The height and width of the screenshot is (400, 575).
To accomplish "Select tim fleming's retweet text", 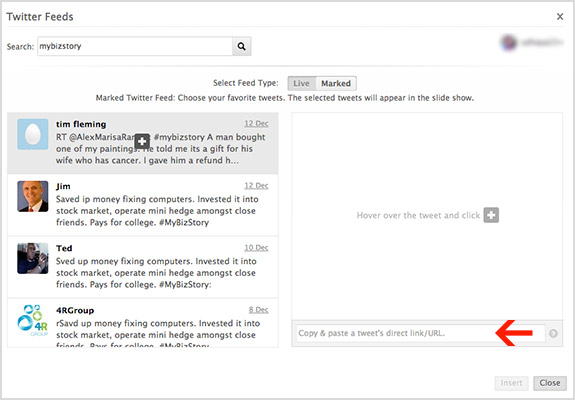I will (160, 149).
